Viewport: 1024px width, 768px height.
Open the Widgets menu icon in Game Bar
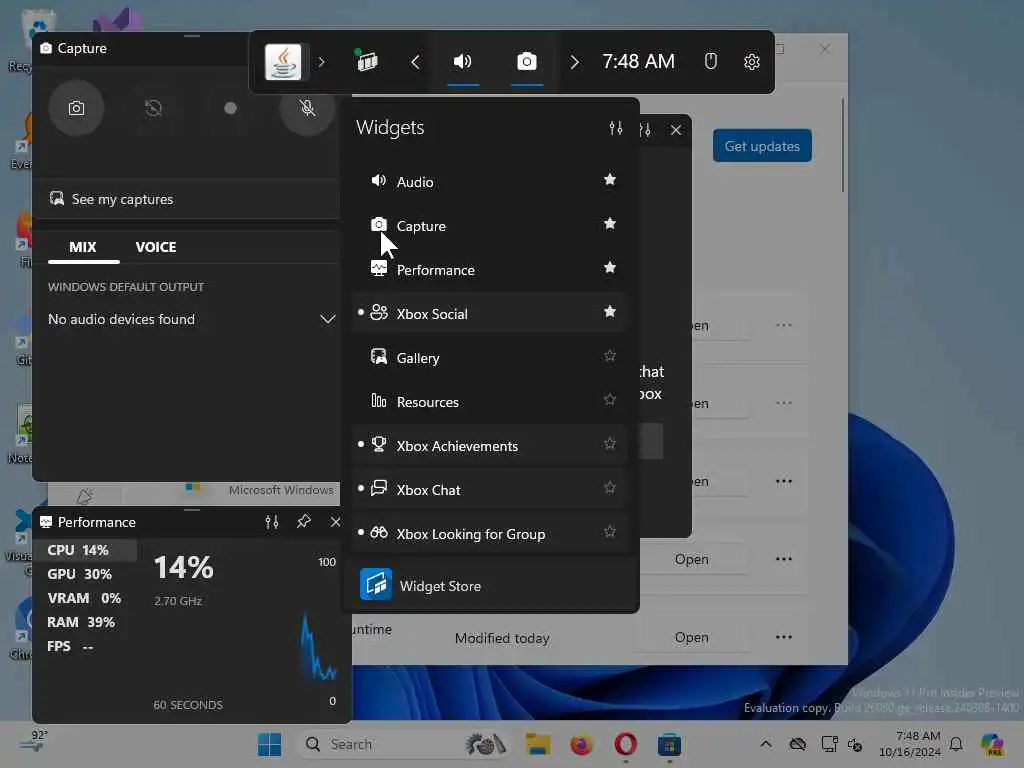[367, 61]
